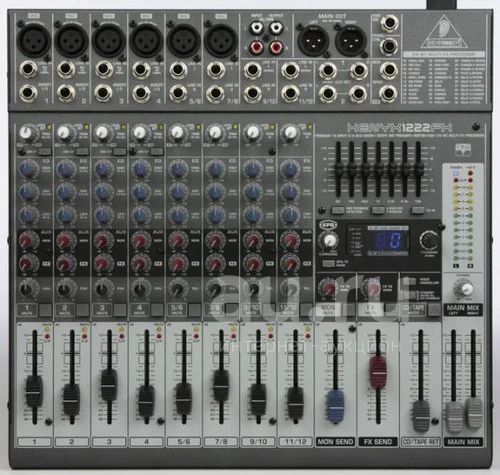The height and width of the screenshot is (475, 500).
Task: Toggle the channel 3 mute button
Action: click(120, 310)
